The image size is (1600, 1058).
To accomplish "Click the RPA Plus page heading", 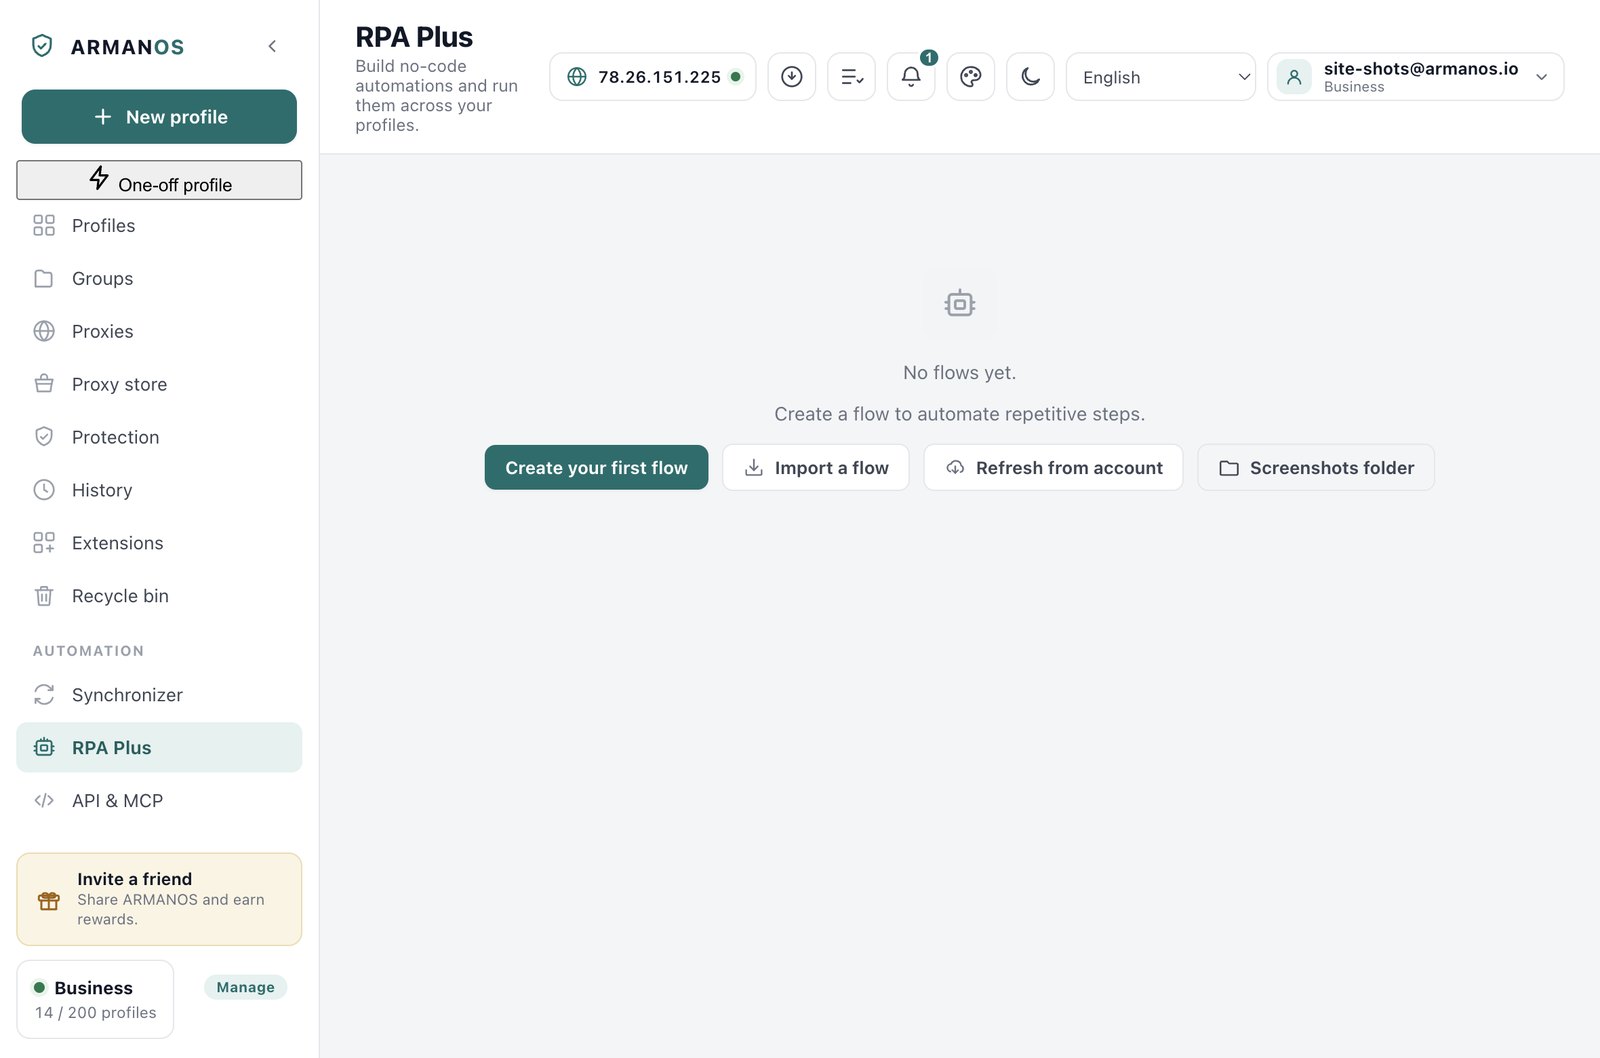I will (x=414, y=37).
